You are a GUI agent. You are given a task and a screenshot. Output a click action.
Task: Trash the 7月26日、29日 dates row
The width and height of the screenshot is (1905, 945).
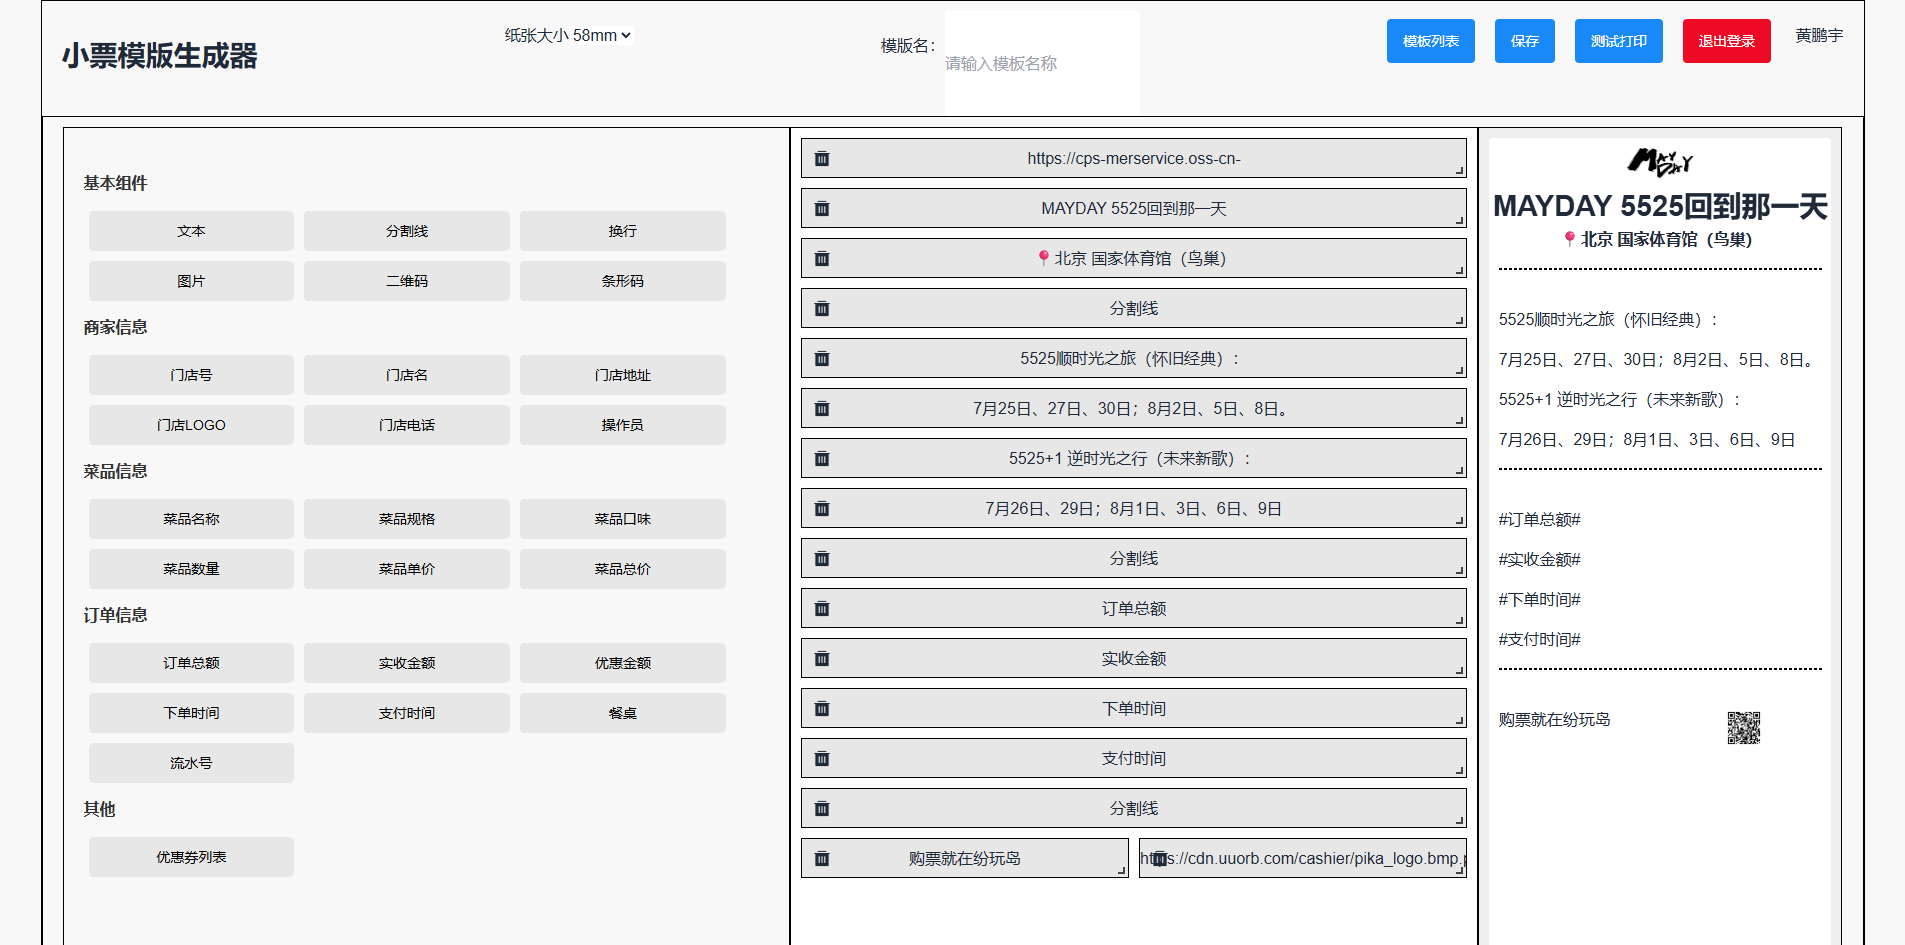[822, 509]
